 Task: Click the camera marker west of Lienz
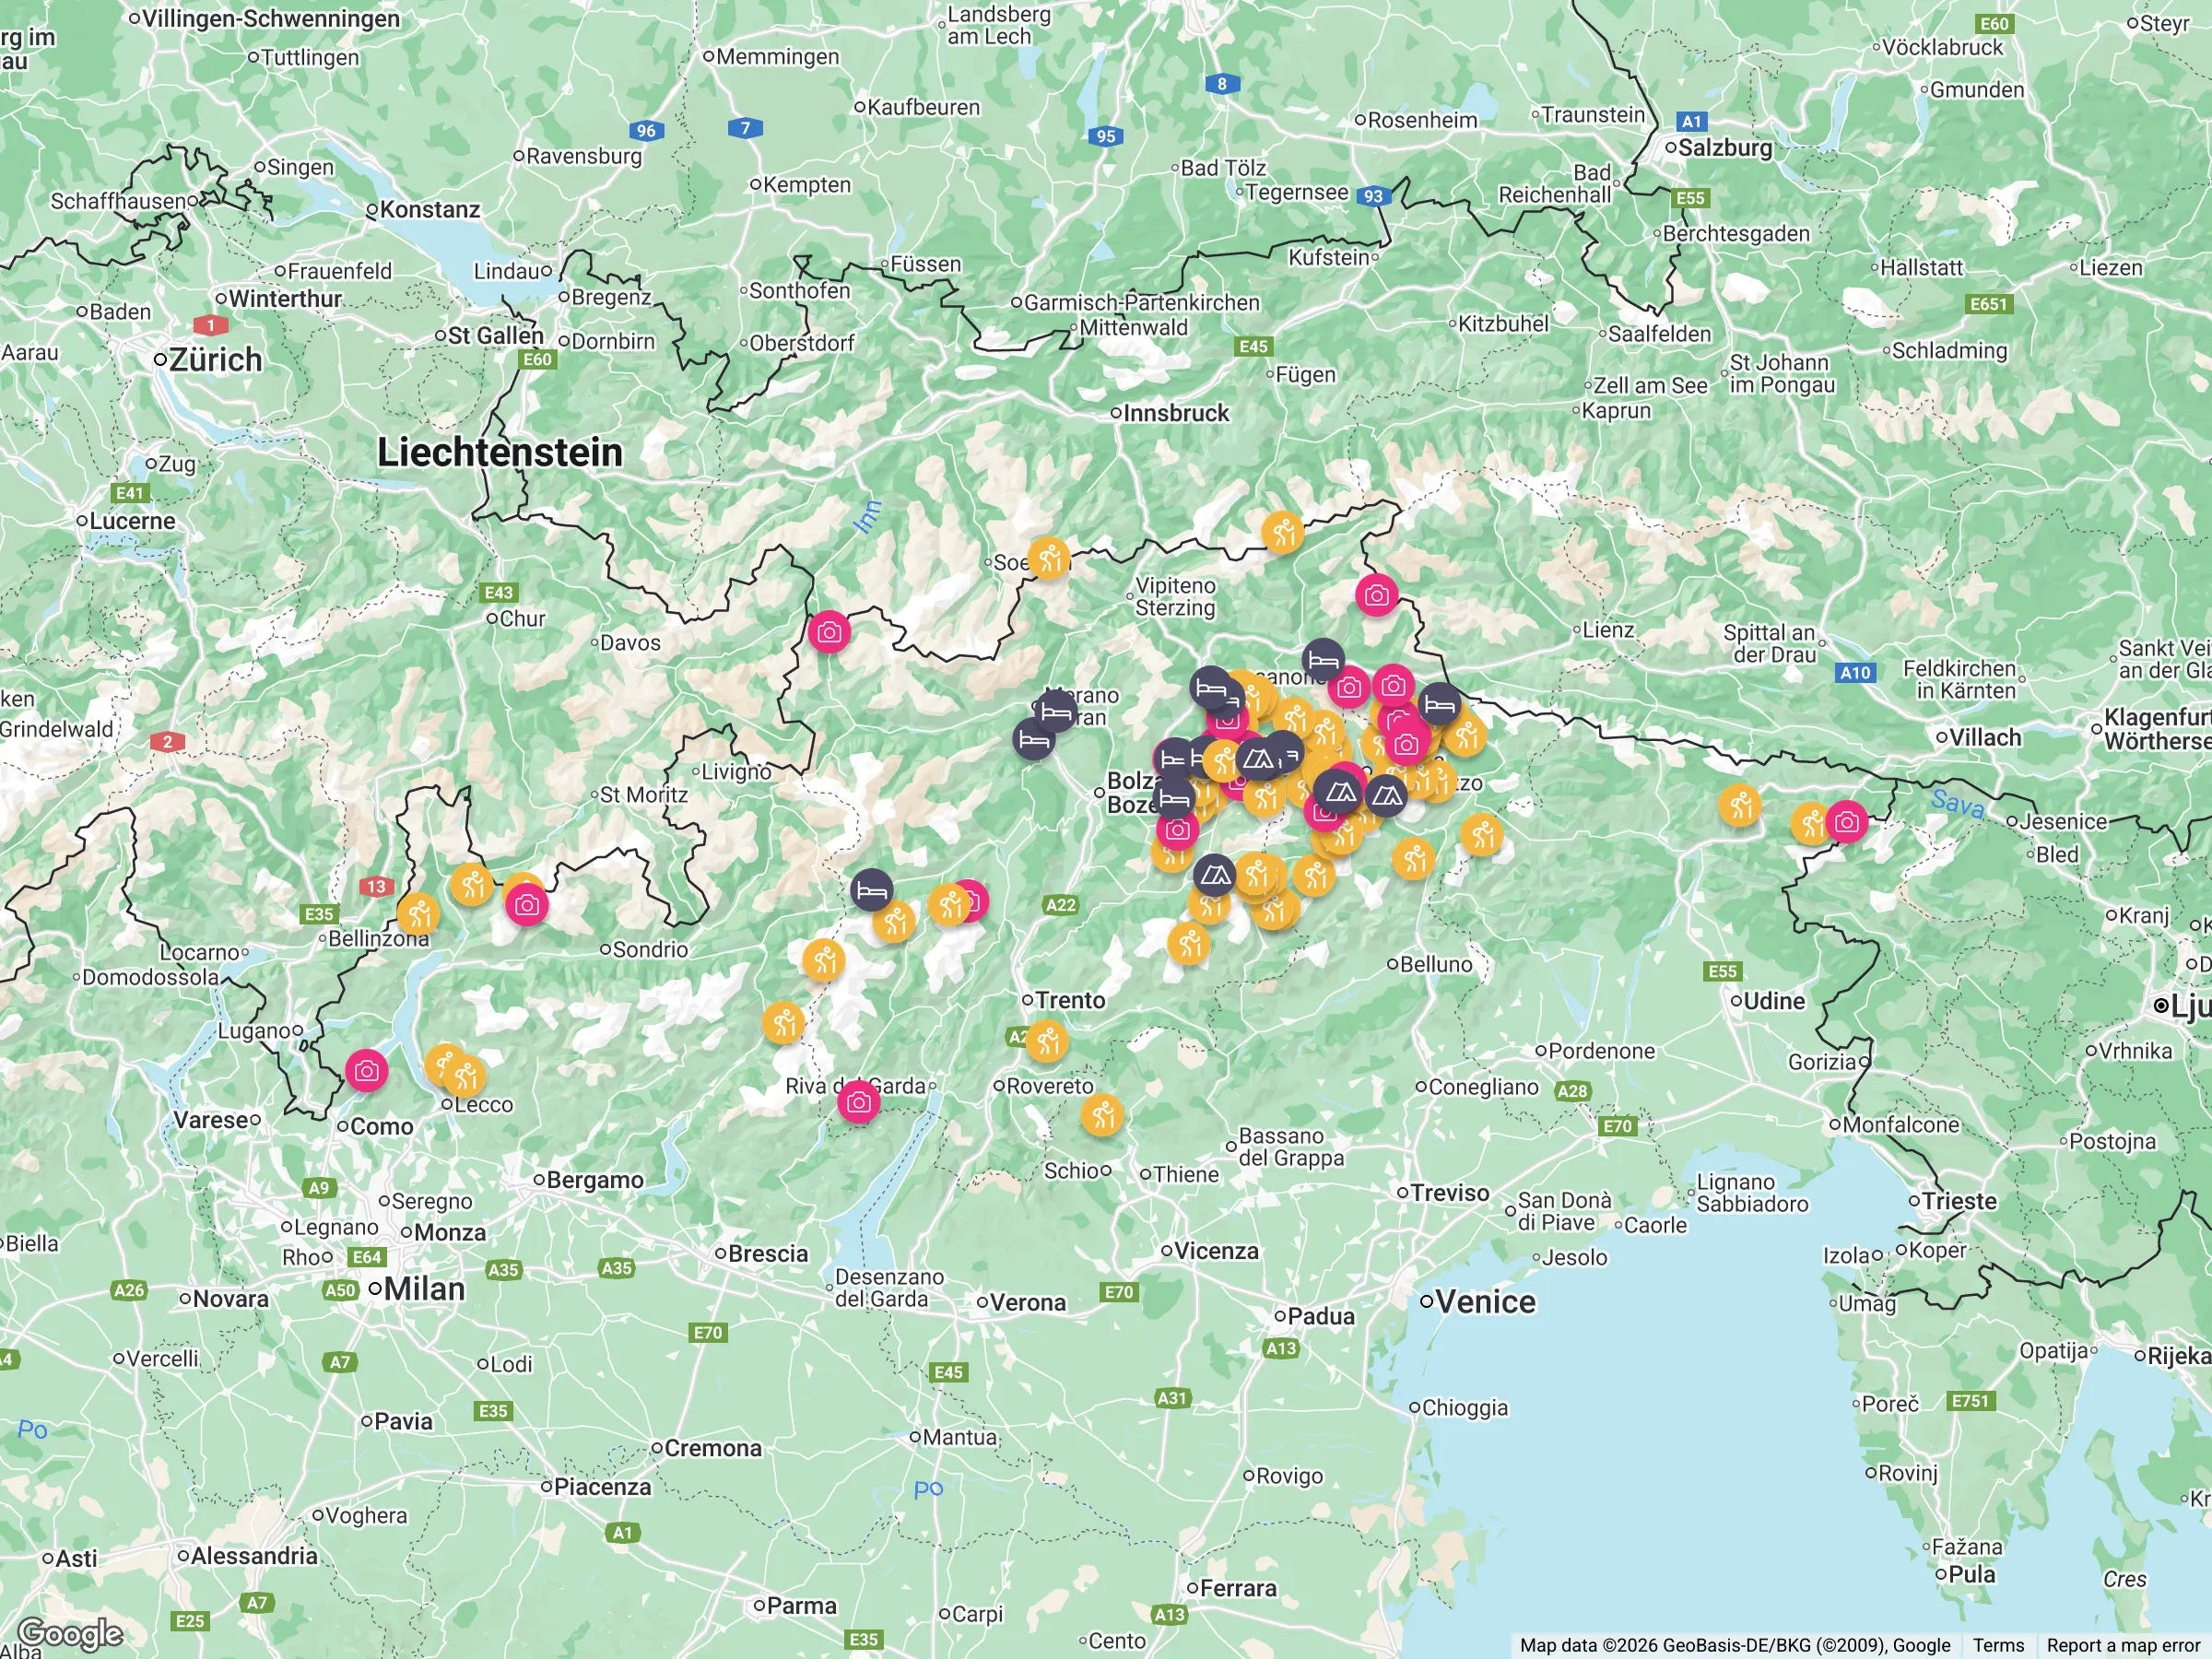pyautogui.click(x=1376, y=595)
